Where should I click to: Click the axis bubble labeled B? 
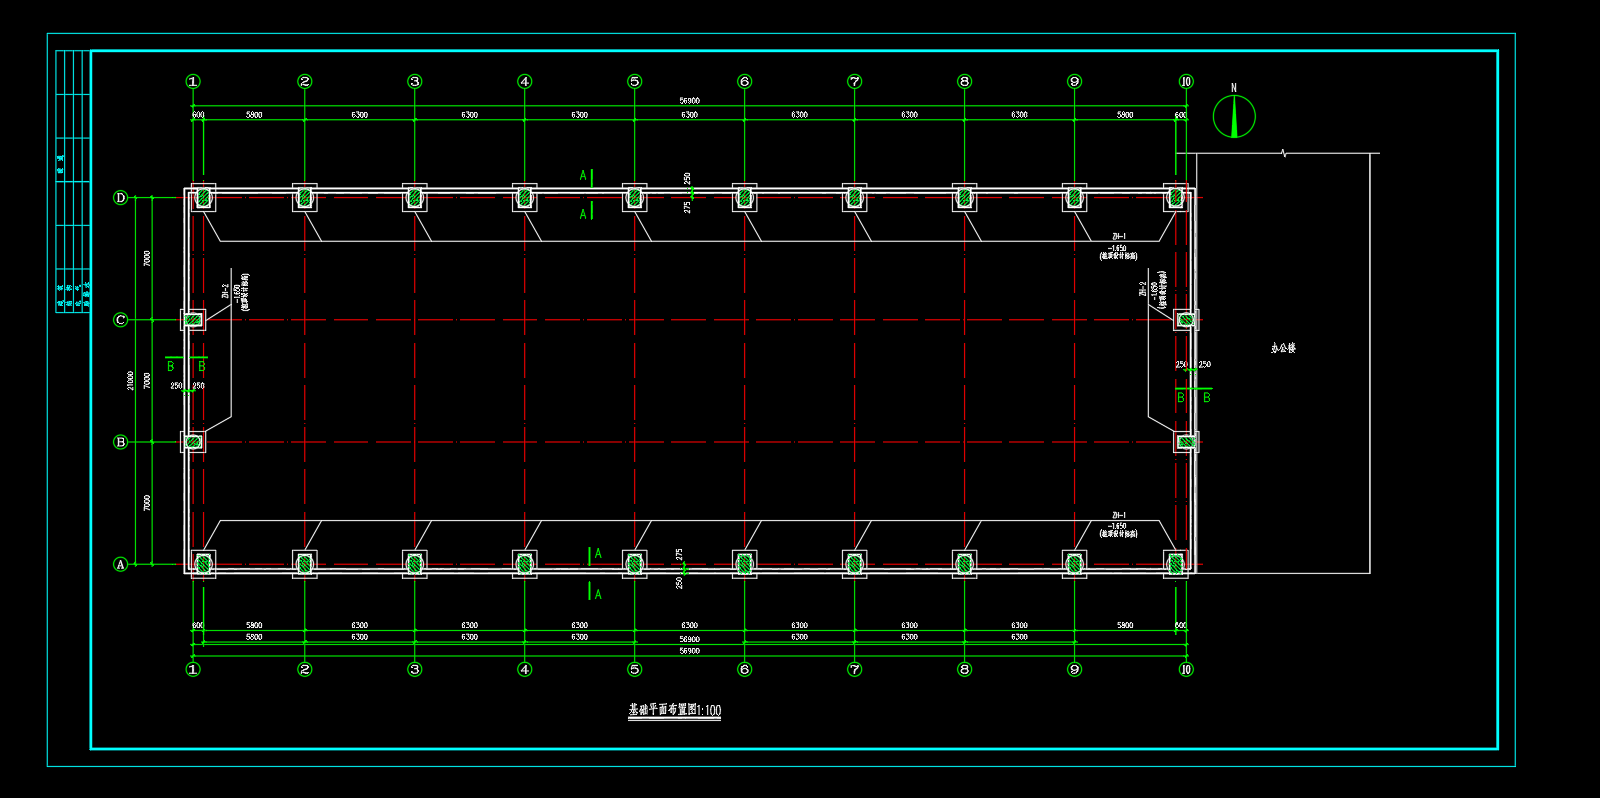click(x=121, y=442)
